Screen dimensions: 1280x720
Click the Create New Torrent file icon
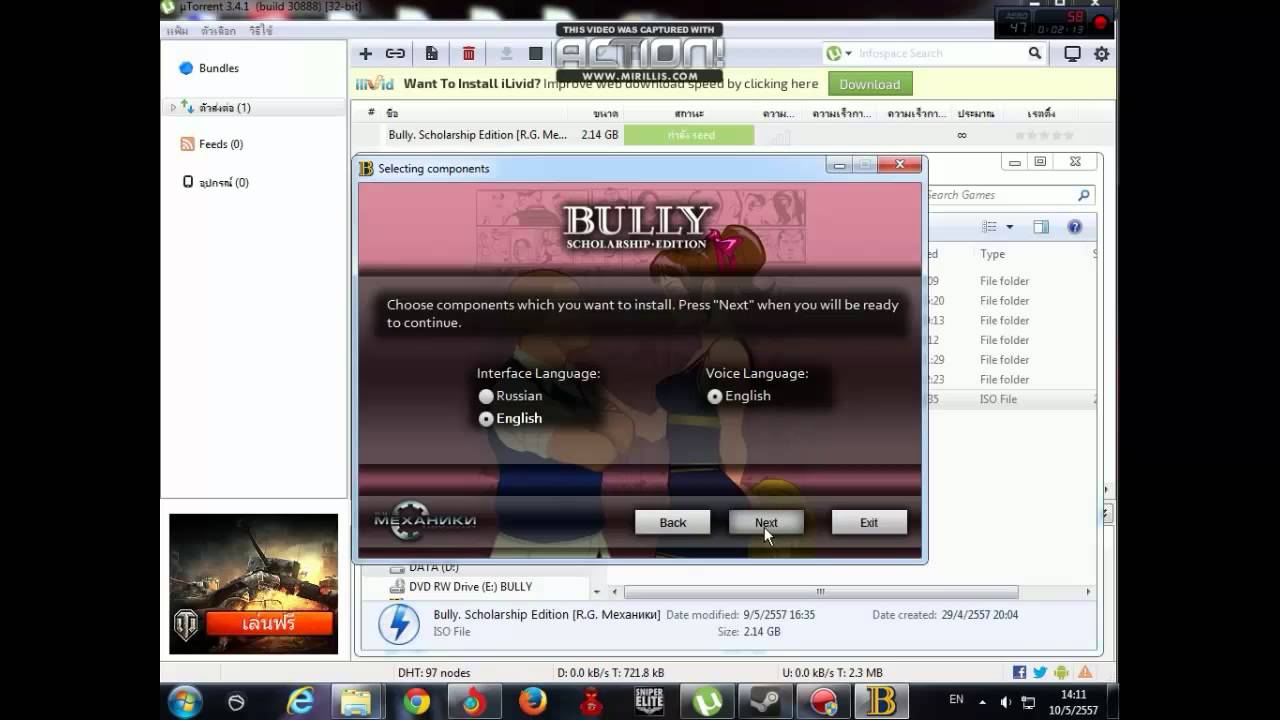[432, 54]
